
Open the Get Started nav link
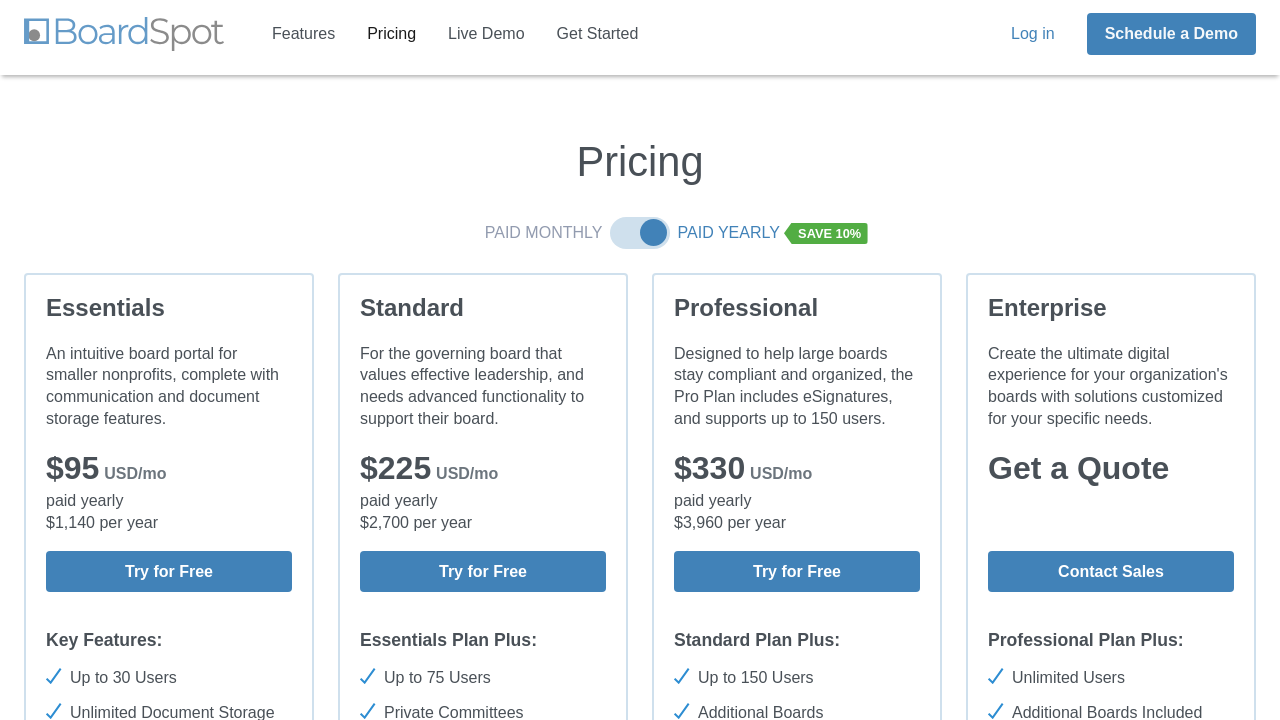click(597, 34)
